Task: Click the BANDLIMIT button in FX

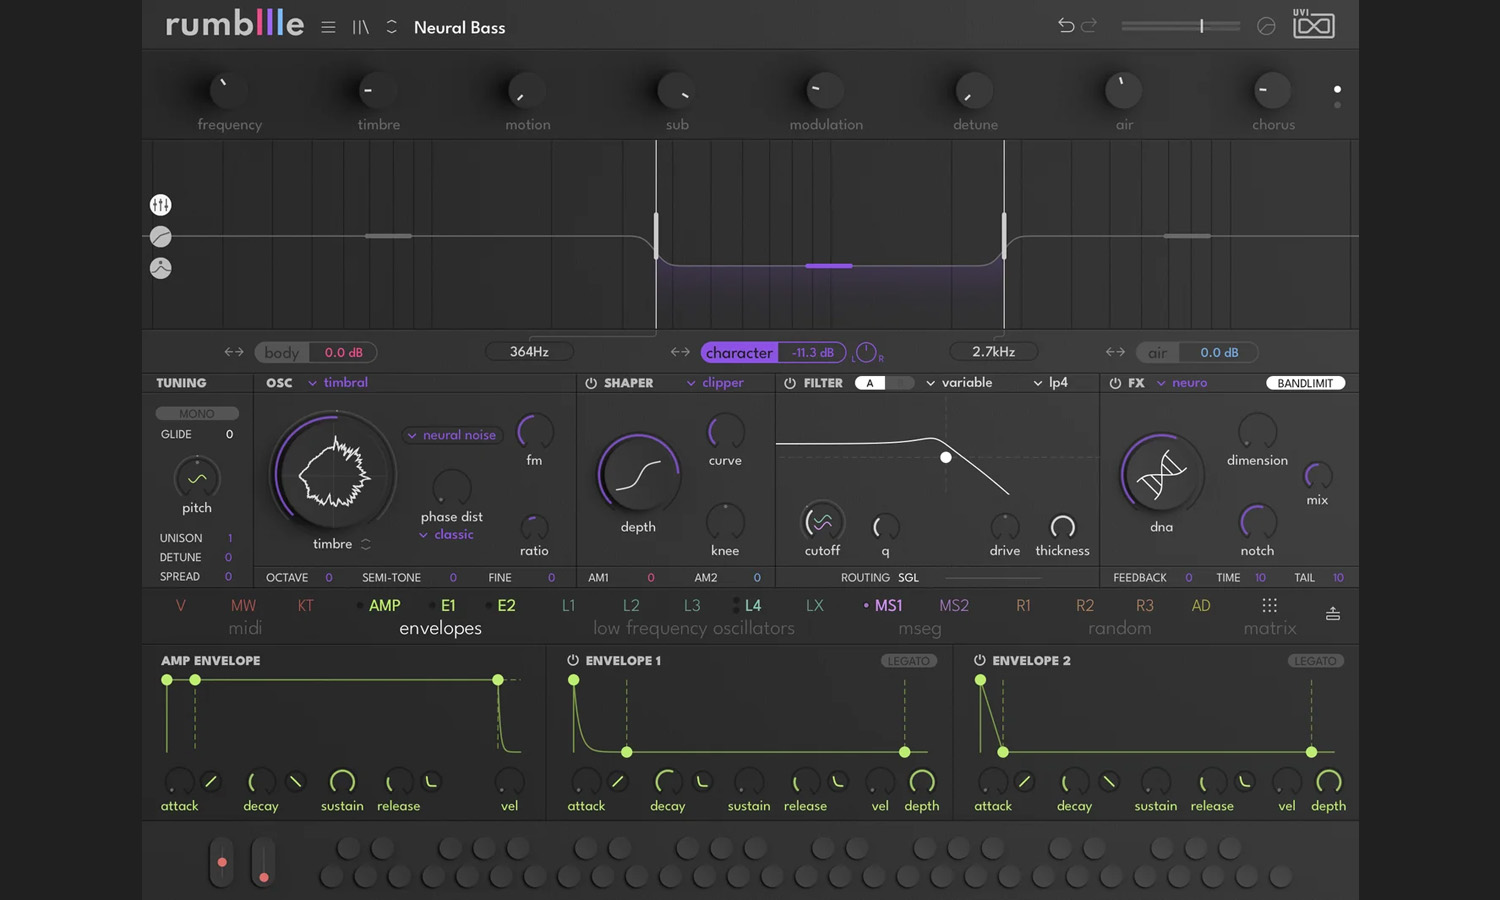Action: [1305, 383]
